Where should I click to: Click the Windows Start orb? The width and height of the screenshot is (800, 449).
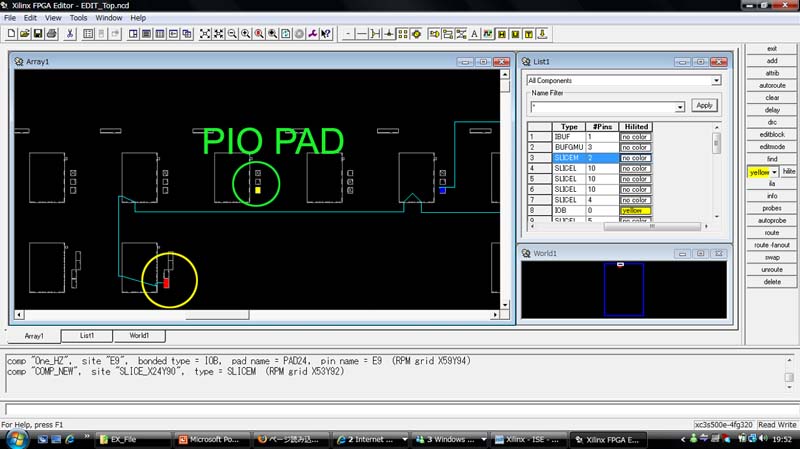pos(16,439)
